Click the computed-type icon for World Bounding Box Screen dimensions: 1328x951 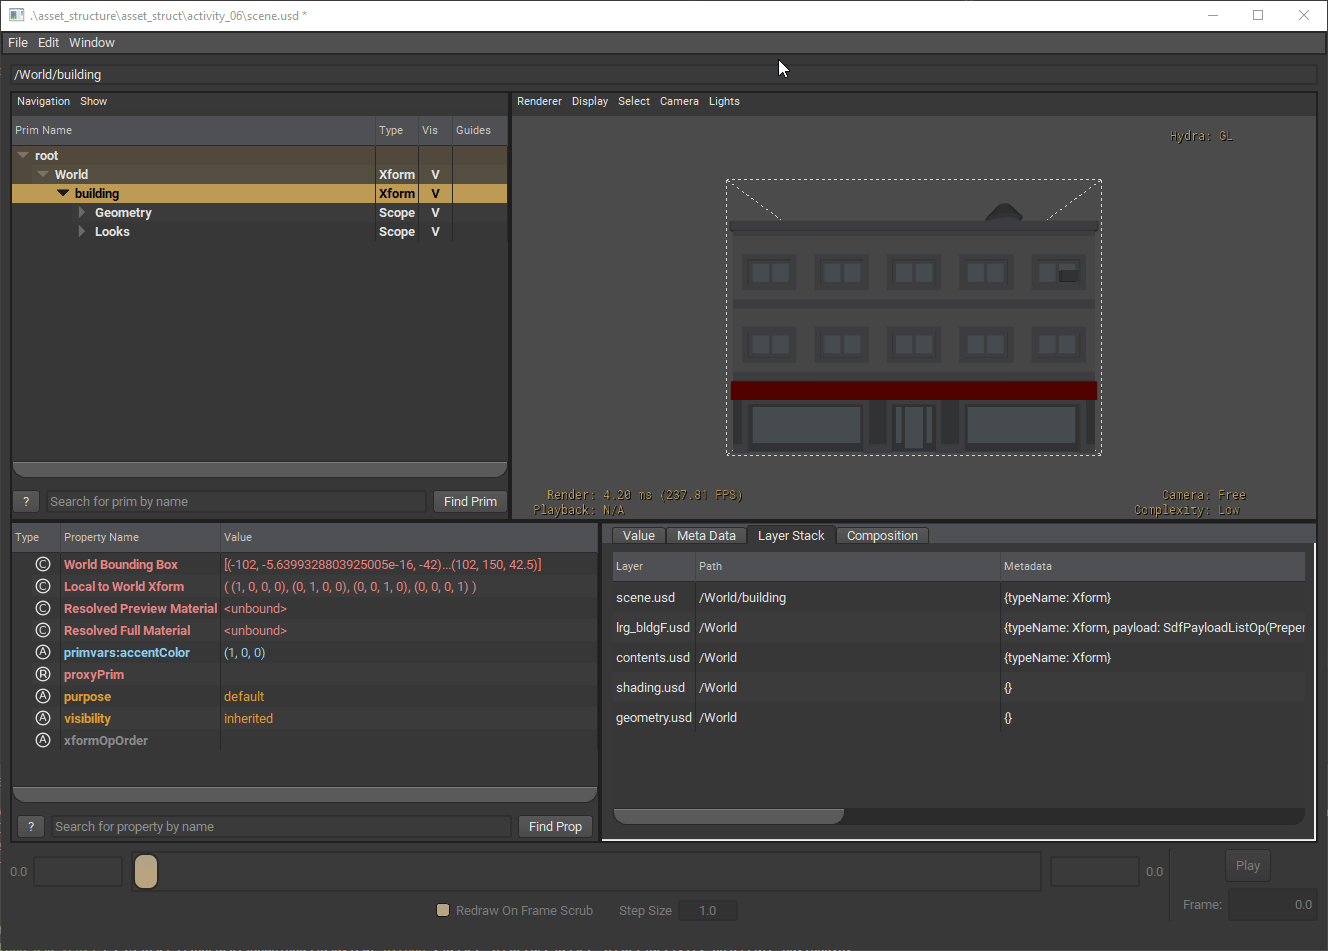43,564
